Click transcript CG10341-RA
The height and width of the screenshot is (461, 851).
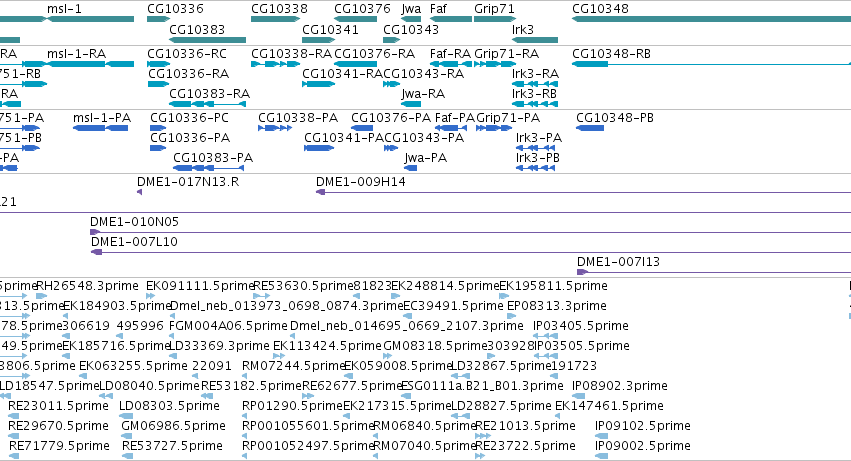(x=318, y=84)
